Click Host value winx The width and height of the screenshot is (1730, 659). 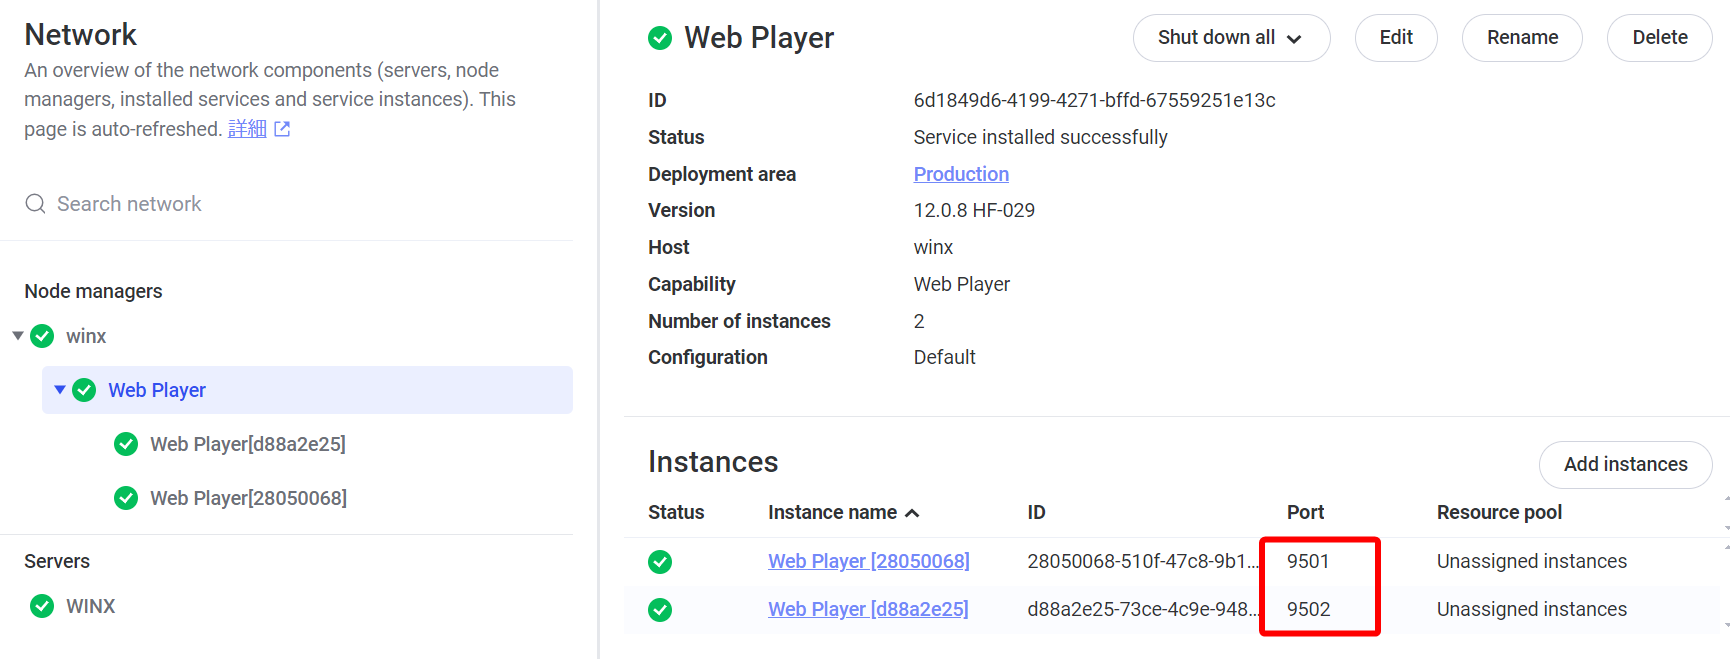(x=933, y=247)
